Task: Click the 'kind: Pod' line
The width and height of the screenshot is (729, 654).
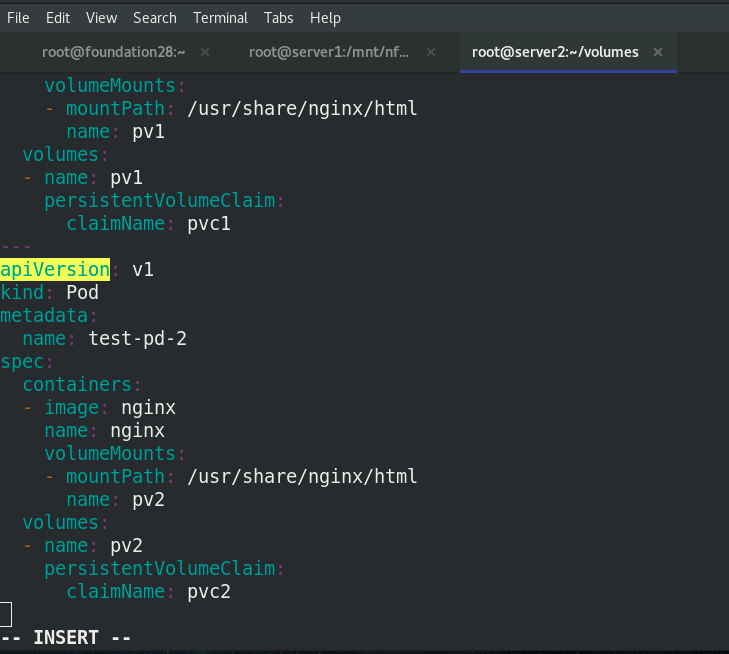Action: [x=49, y=292]
